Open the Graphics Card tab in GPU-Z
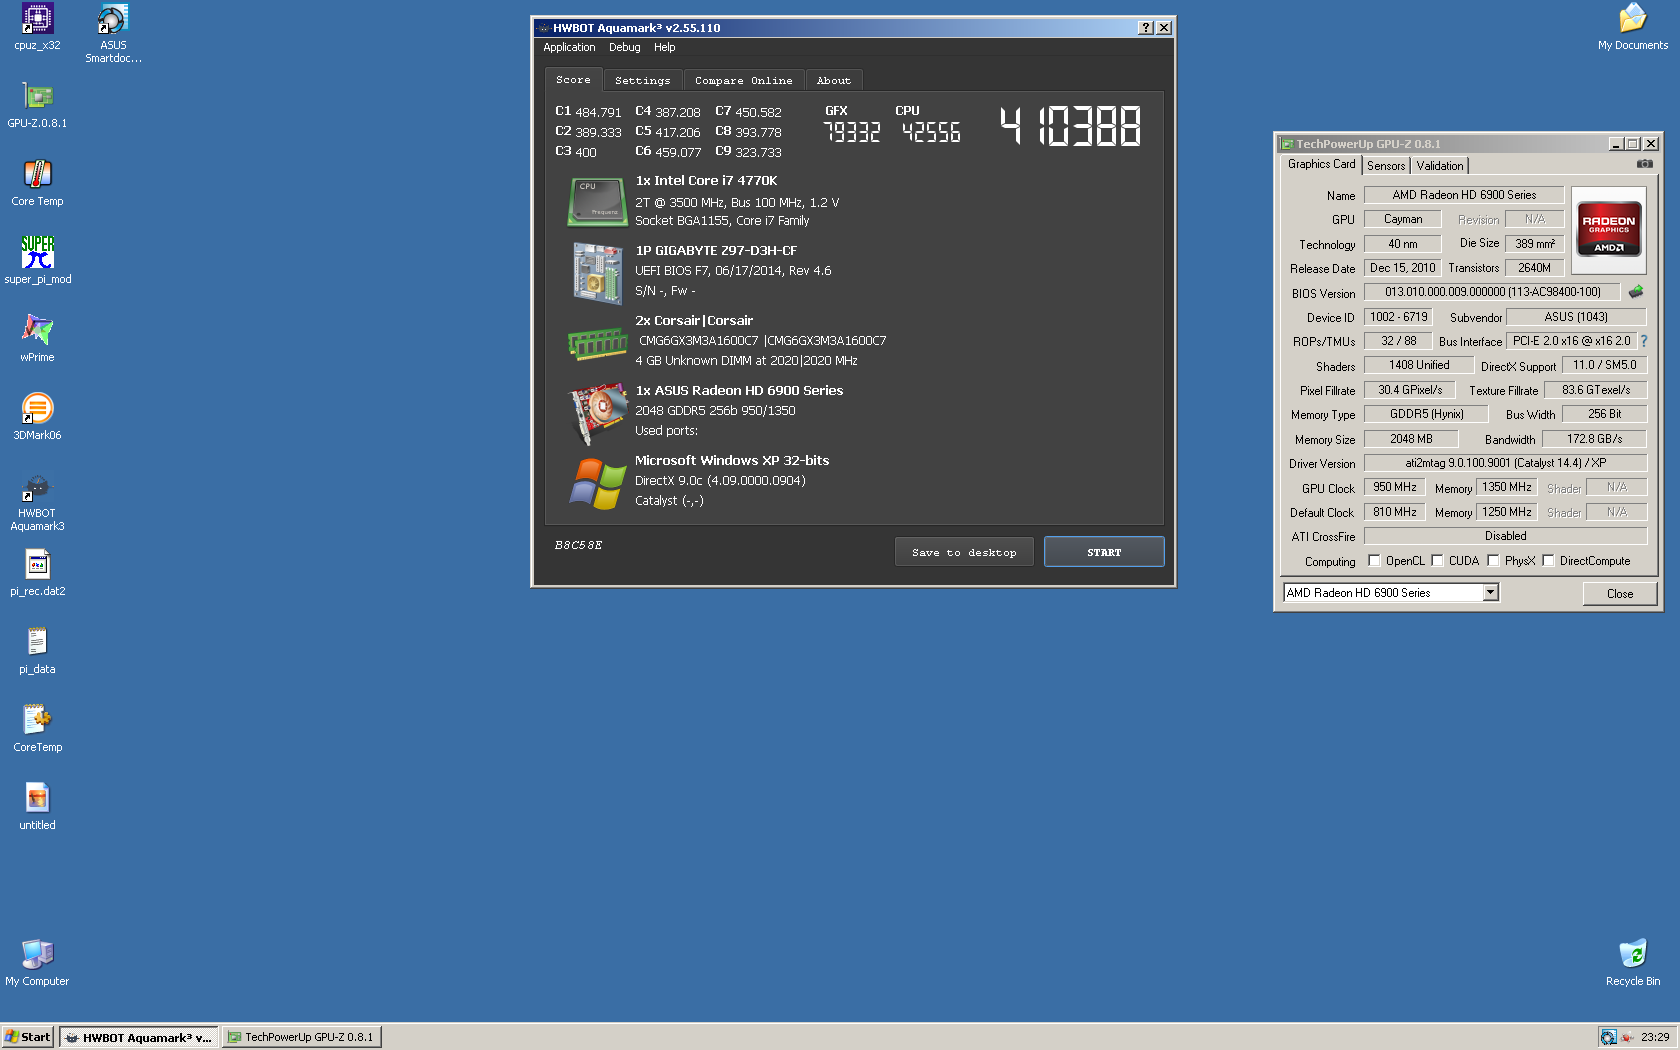The width and height of the screenshot is (1680, 1050). [1321, 164]
